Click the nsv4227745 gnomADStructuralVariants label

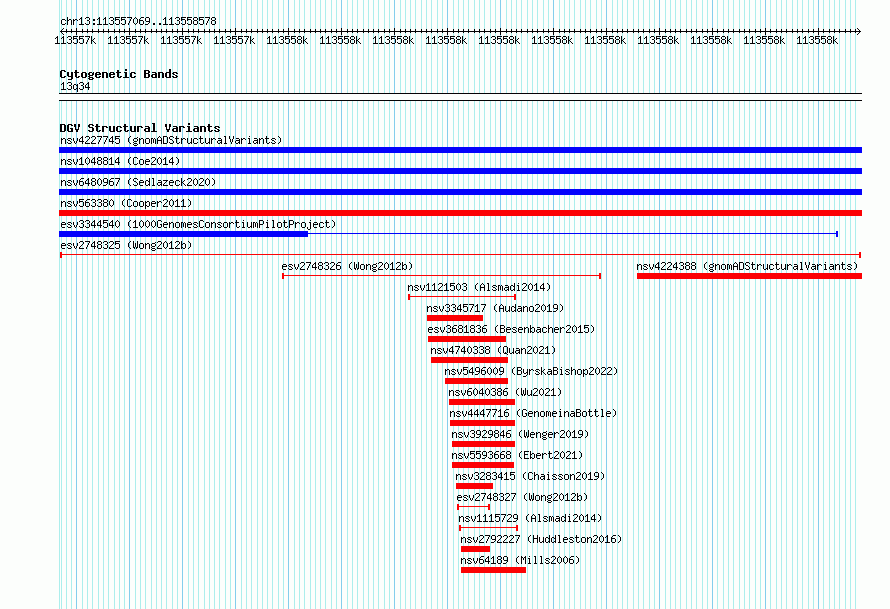point(171,140)
